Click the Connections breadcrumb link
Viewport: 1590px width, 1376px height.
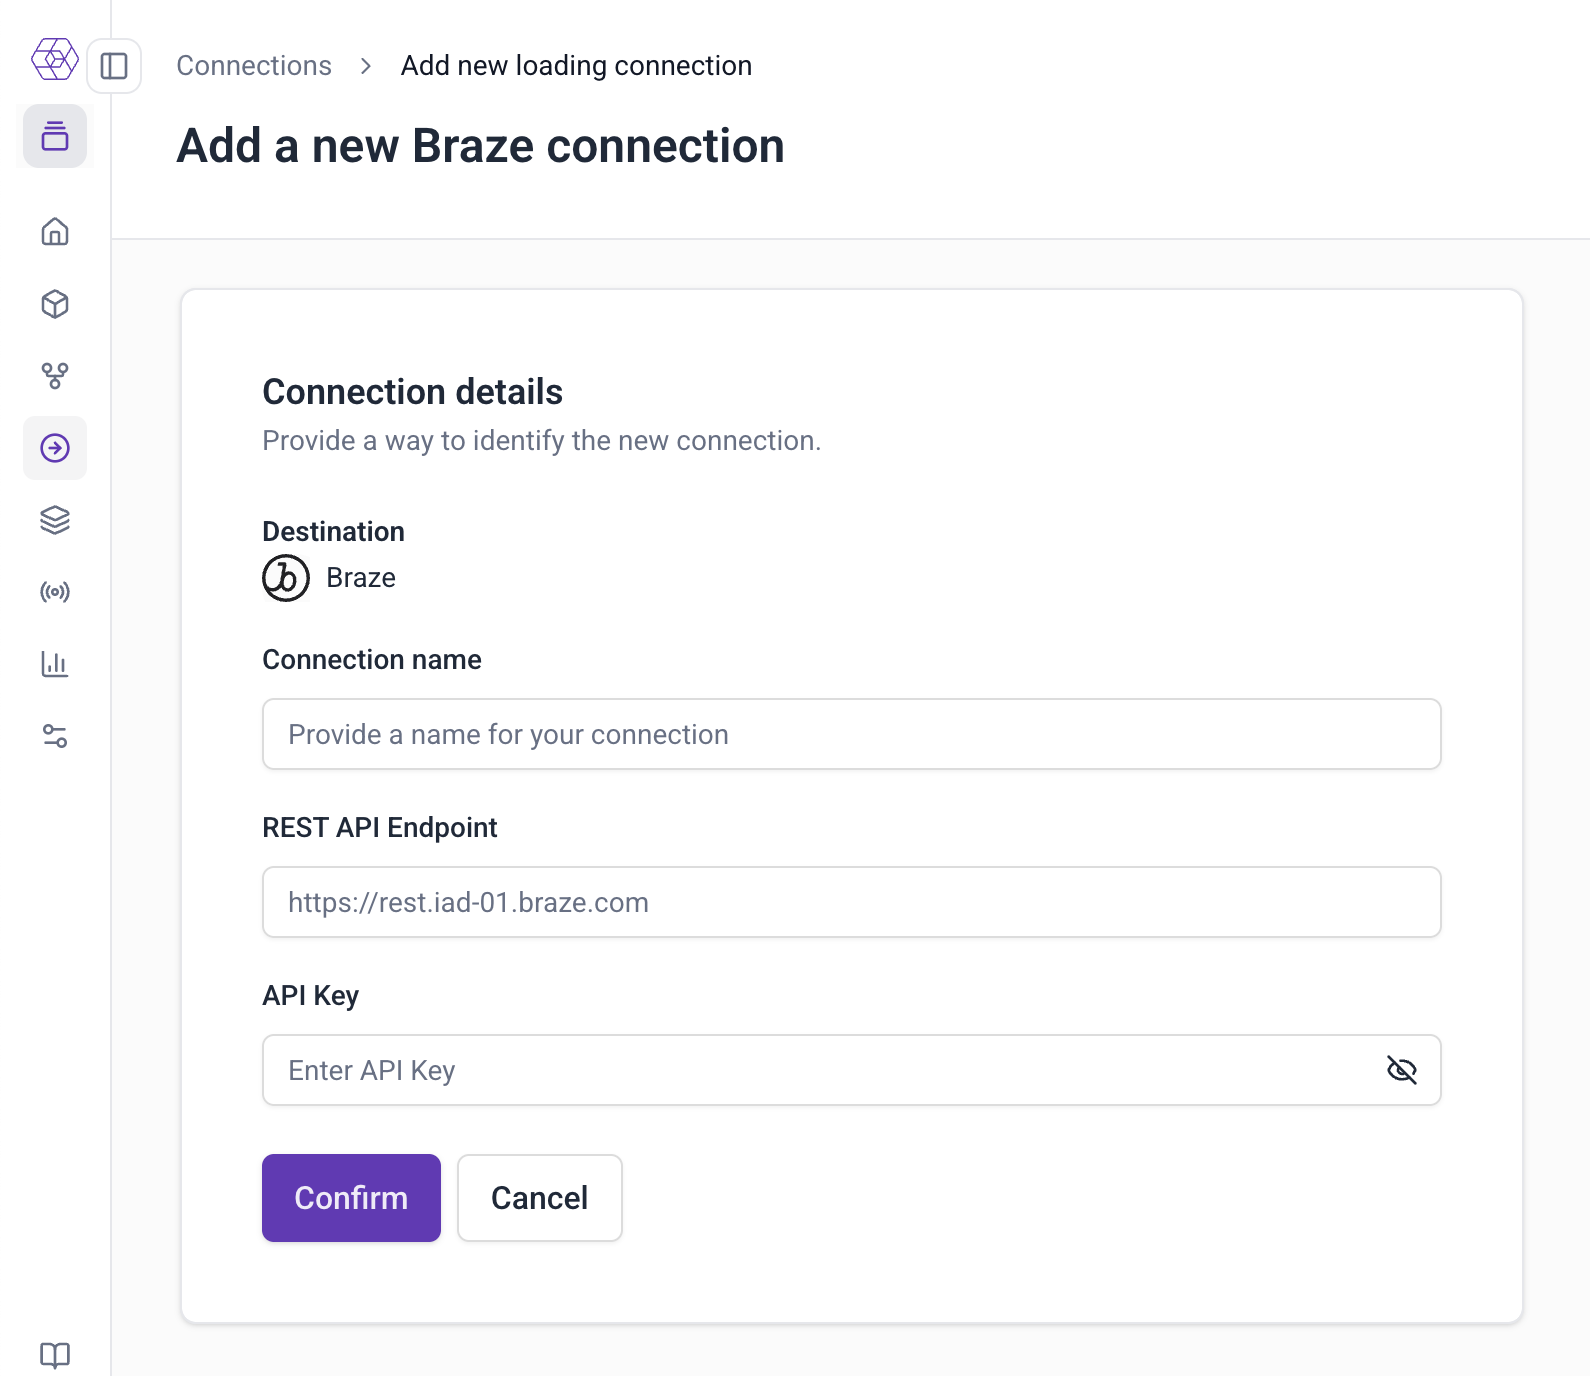pyautogui.click(x=254, y=66)
